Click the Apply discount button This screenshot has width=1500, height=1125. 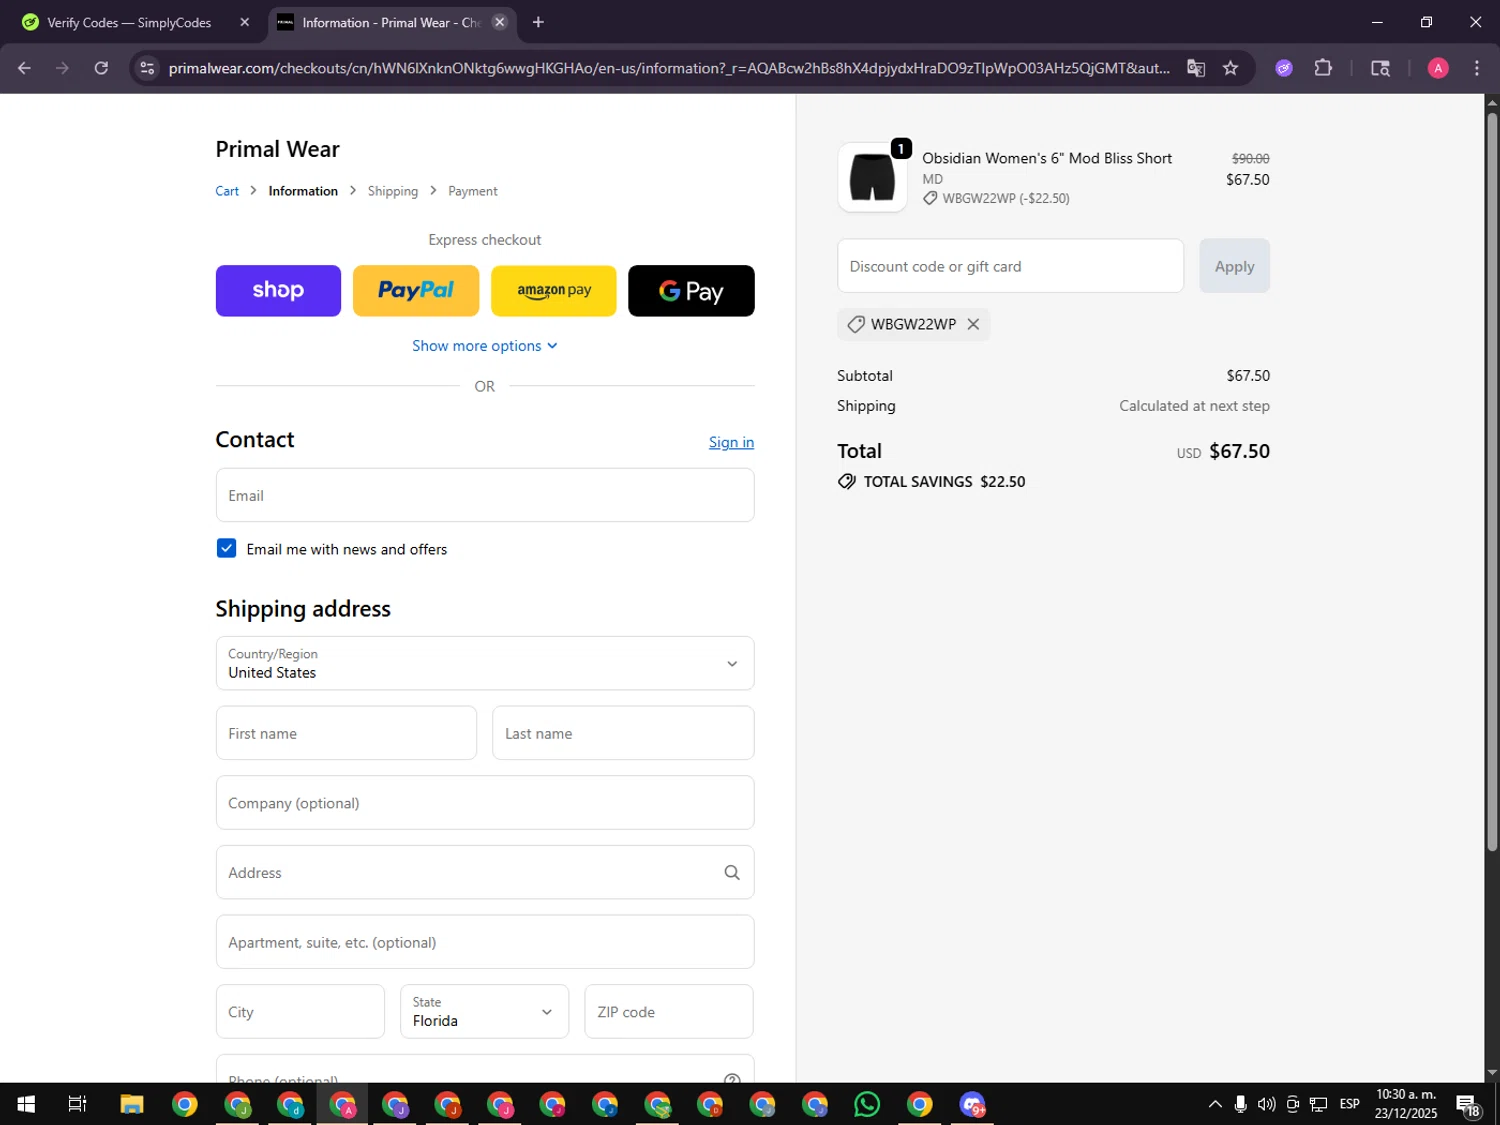click(1234, 266)
